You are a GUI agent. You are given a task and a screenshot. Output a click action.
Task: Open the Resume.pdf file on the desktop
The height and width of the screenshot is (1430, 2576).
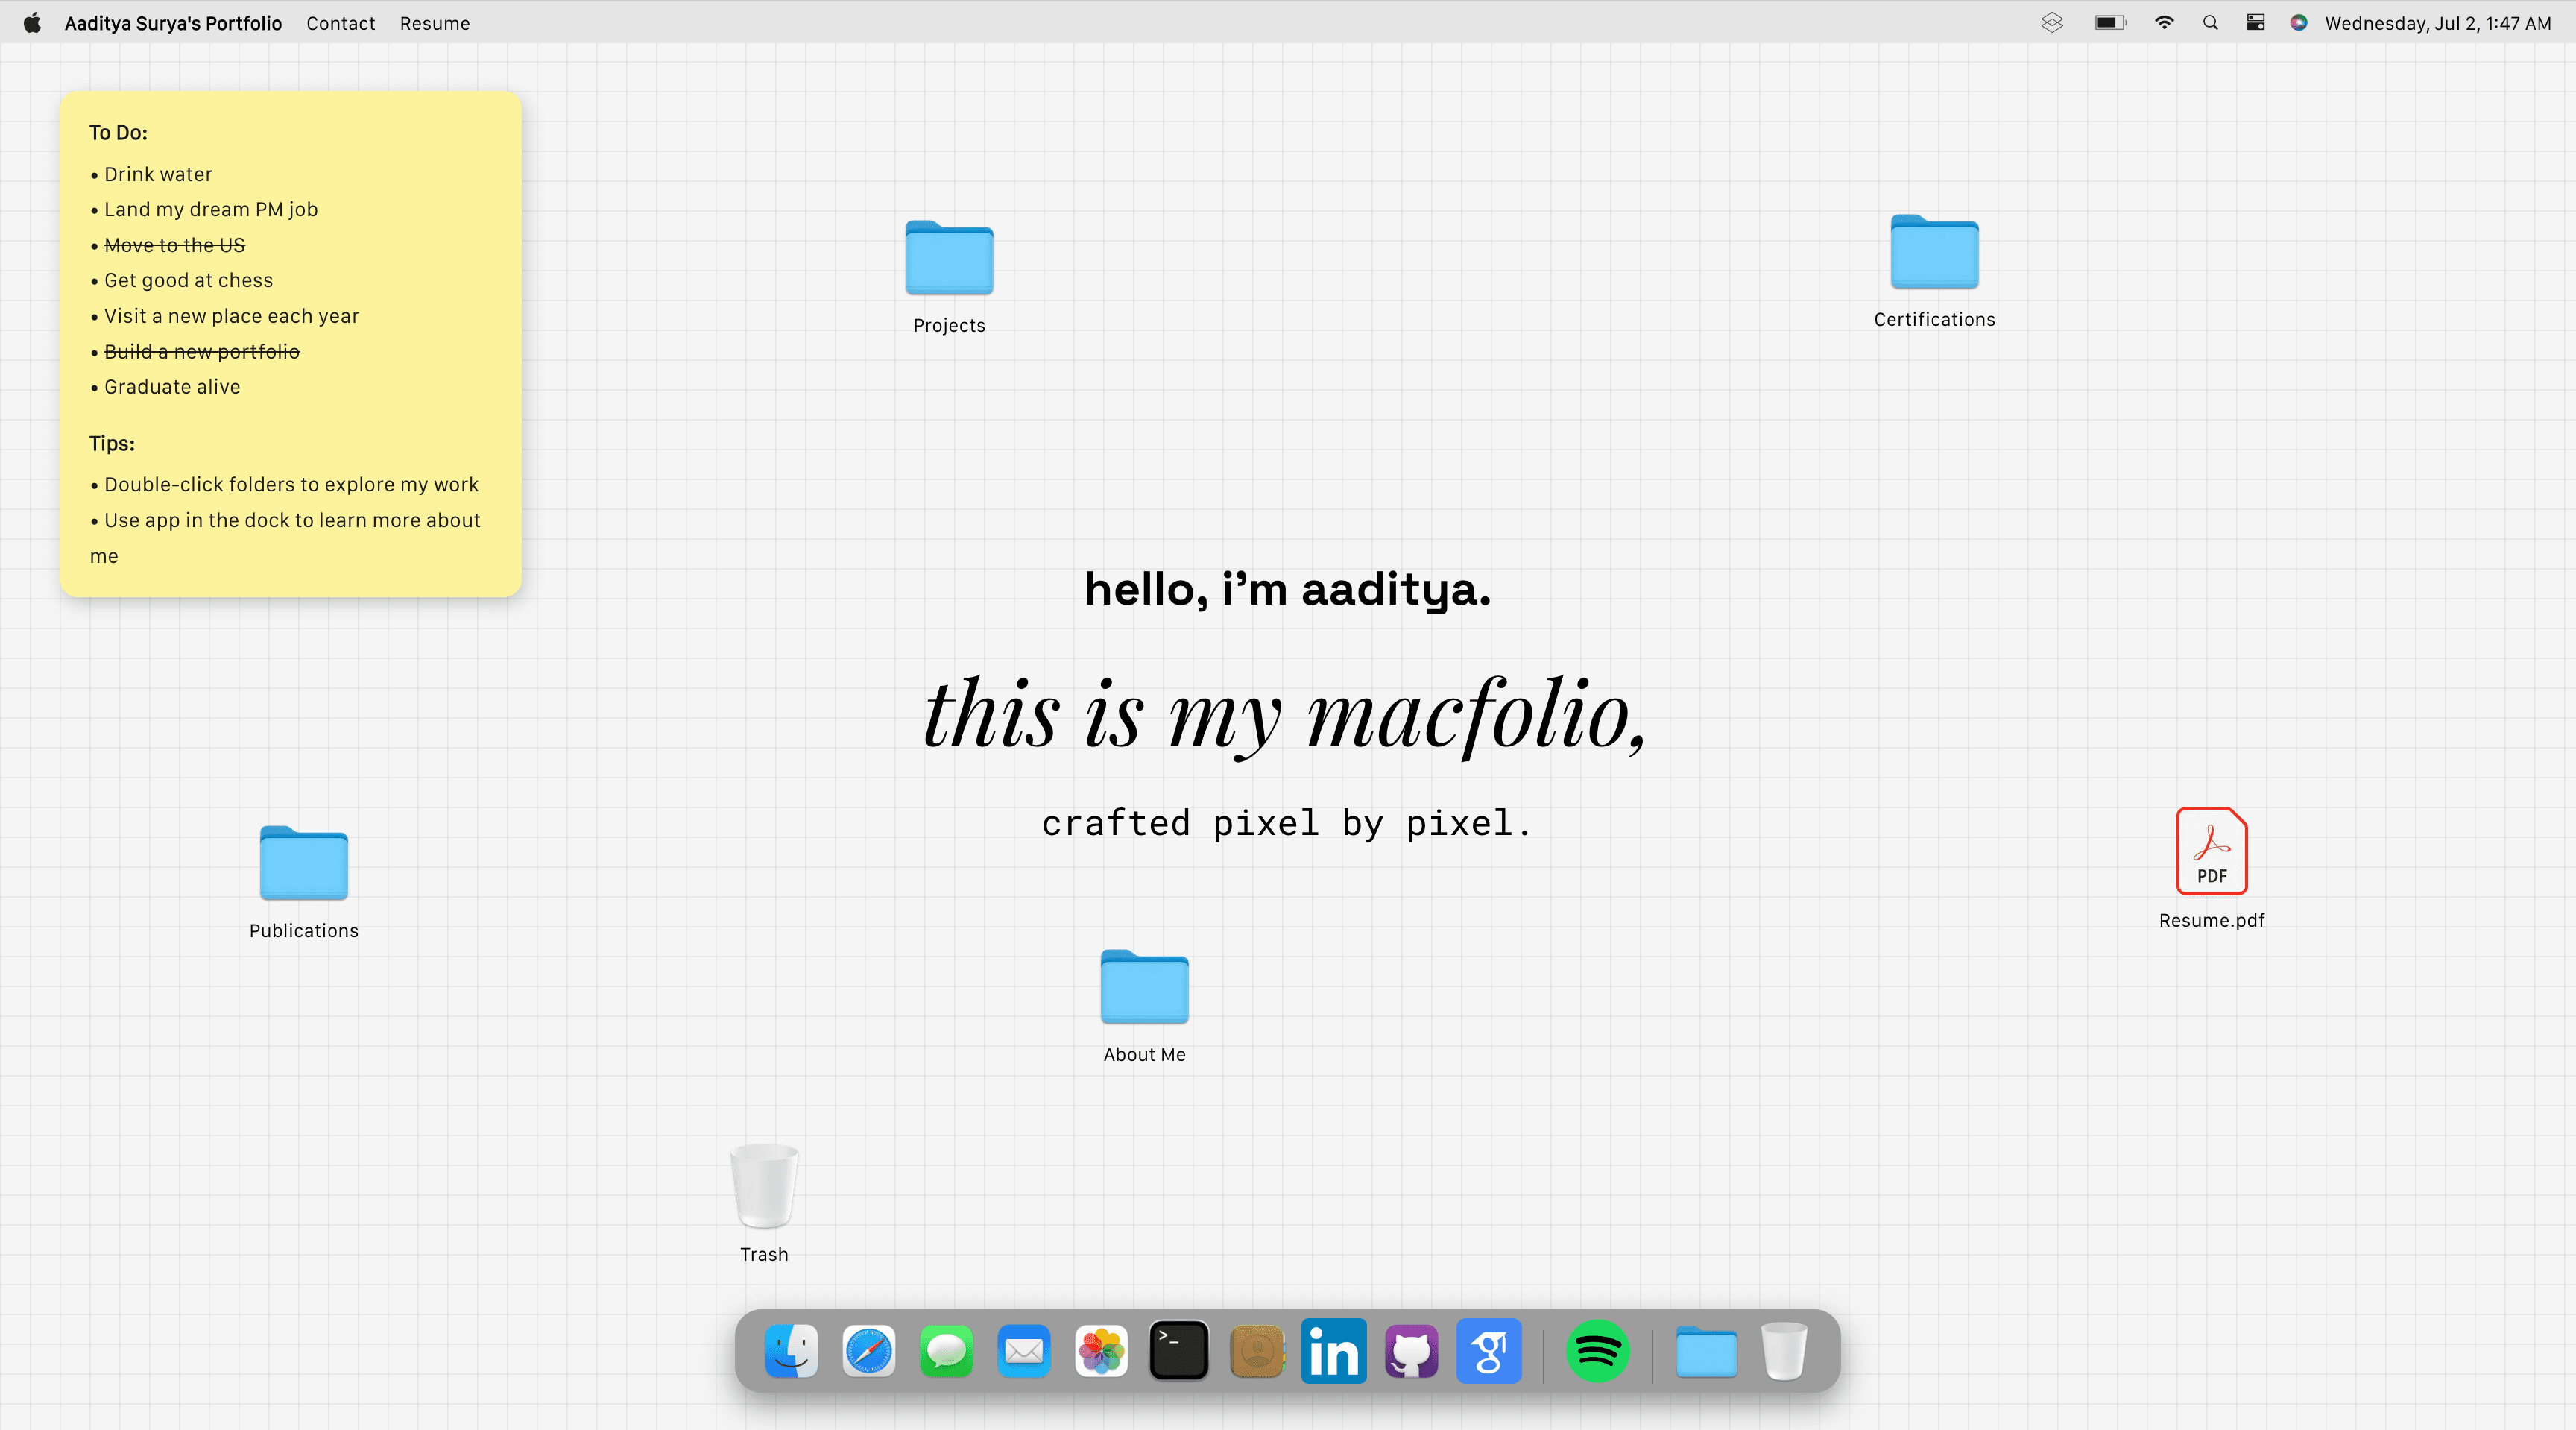pos(2211,852)
